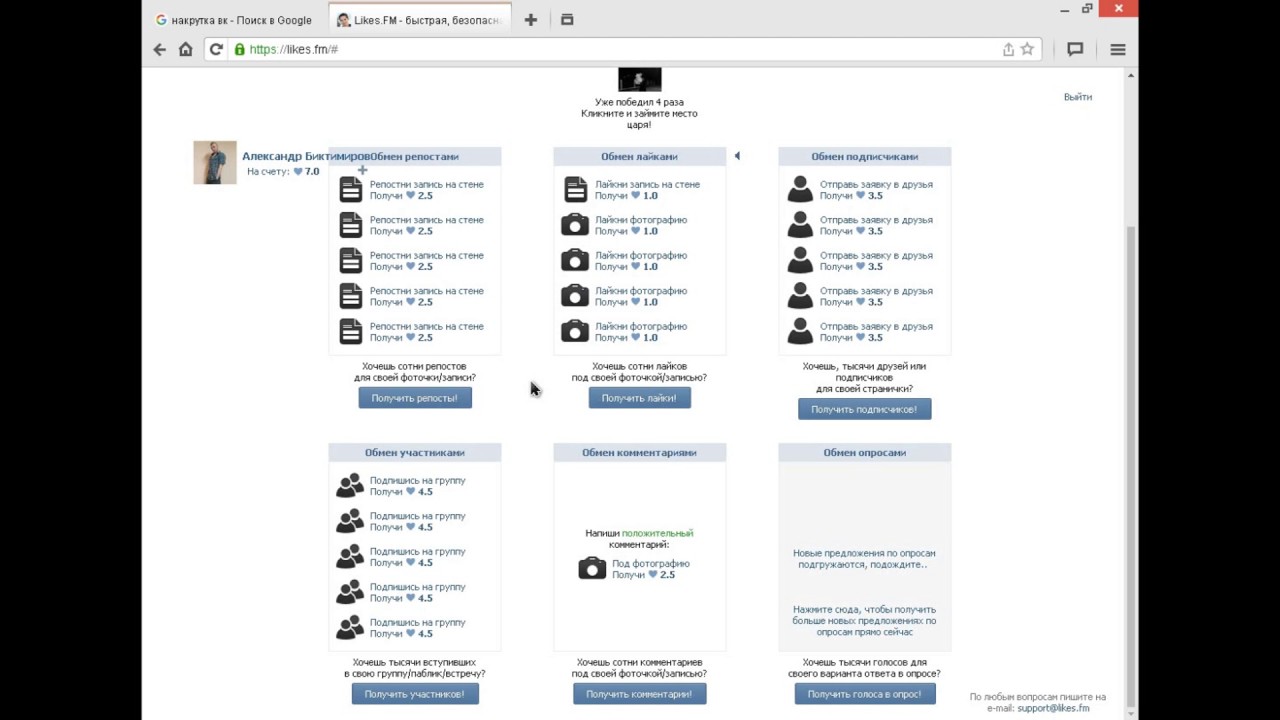This screenshot has height=720, width=1280.
Task: Click the browser back arrow button
Action: coord(159,49)
